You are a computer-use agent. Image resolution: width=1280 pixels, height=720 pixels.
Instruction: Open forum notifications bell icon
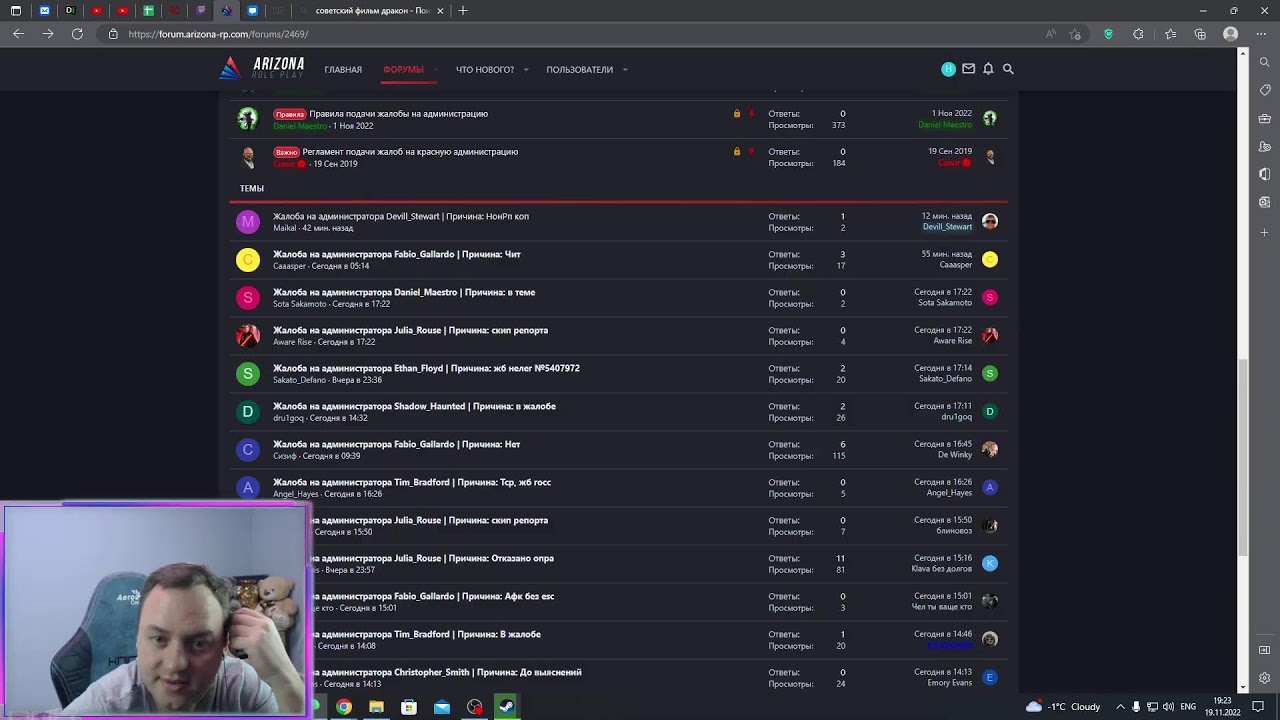click(x=988, y=69)
